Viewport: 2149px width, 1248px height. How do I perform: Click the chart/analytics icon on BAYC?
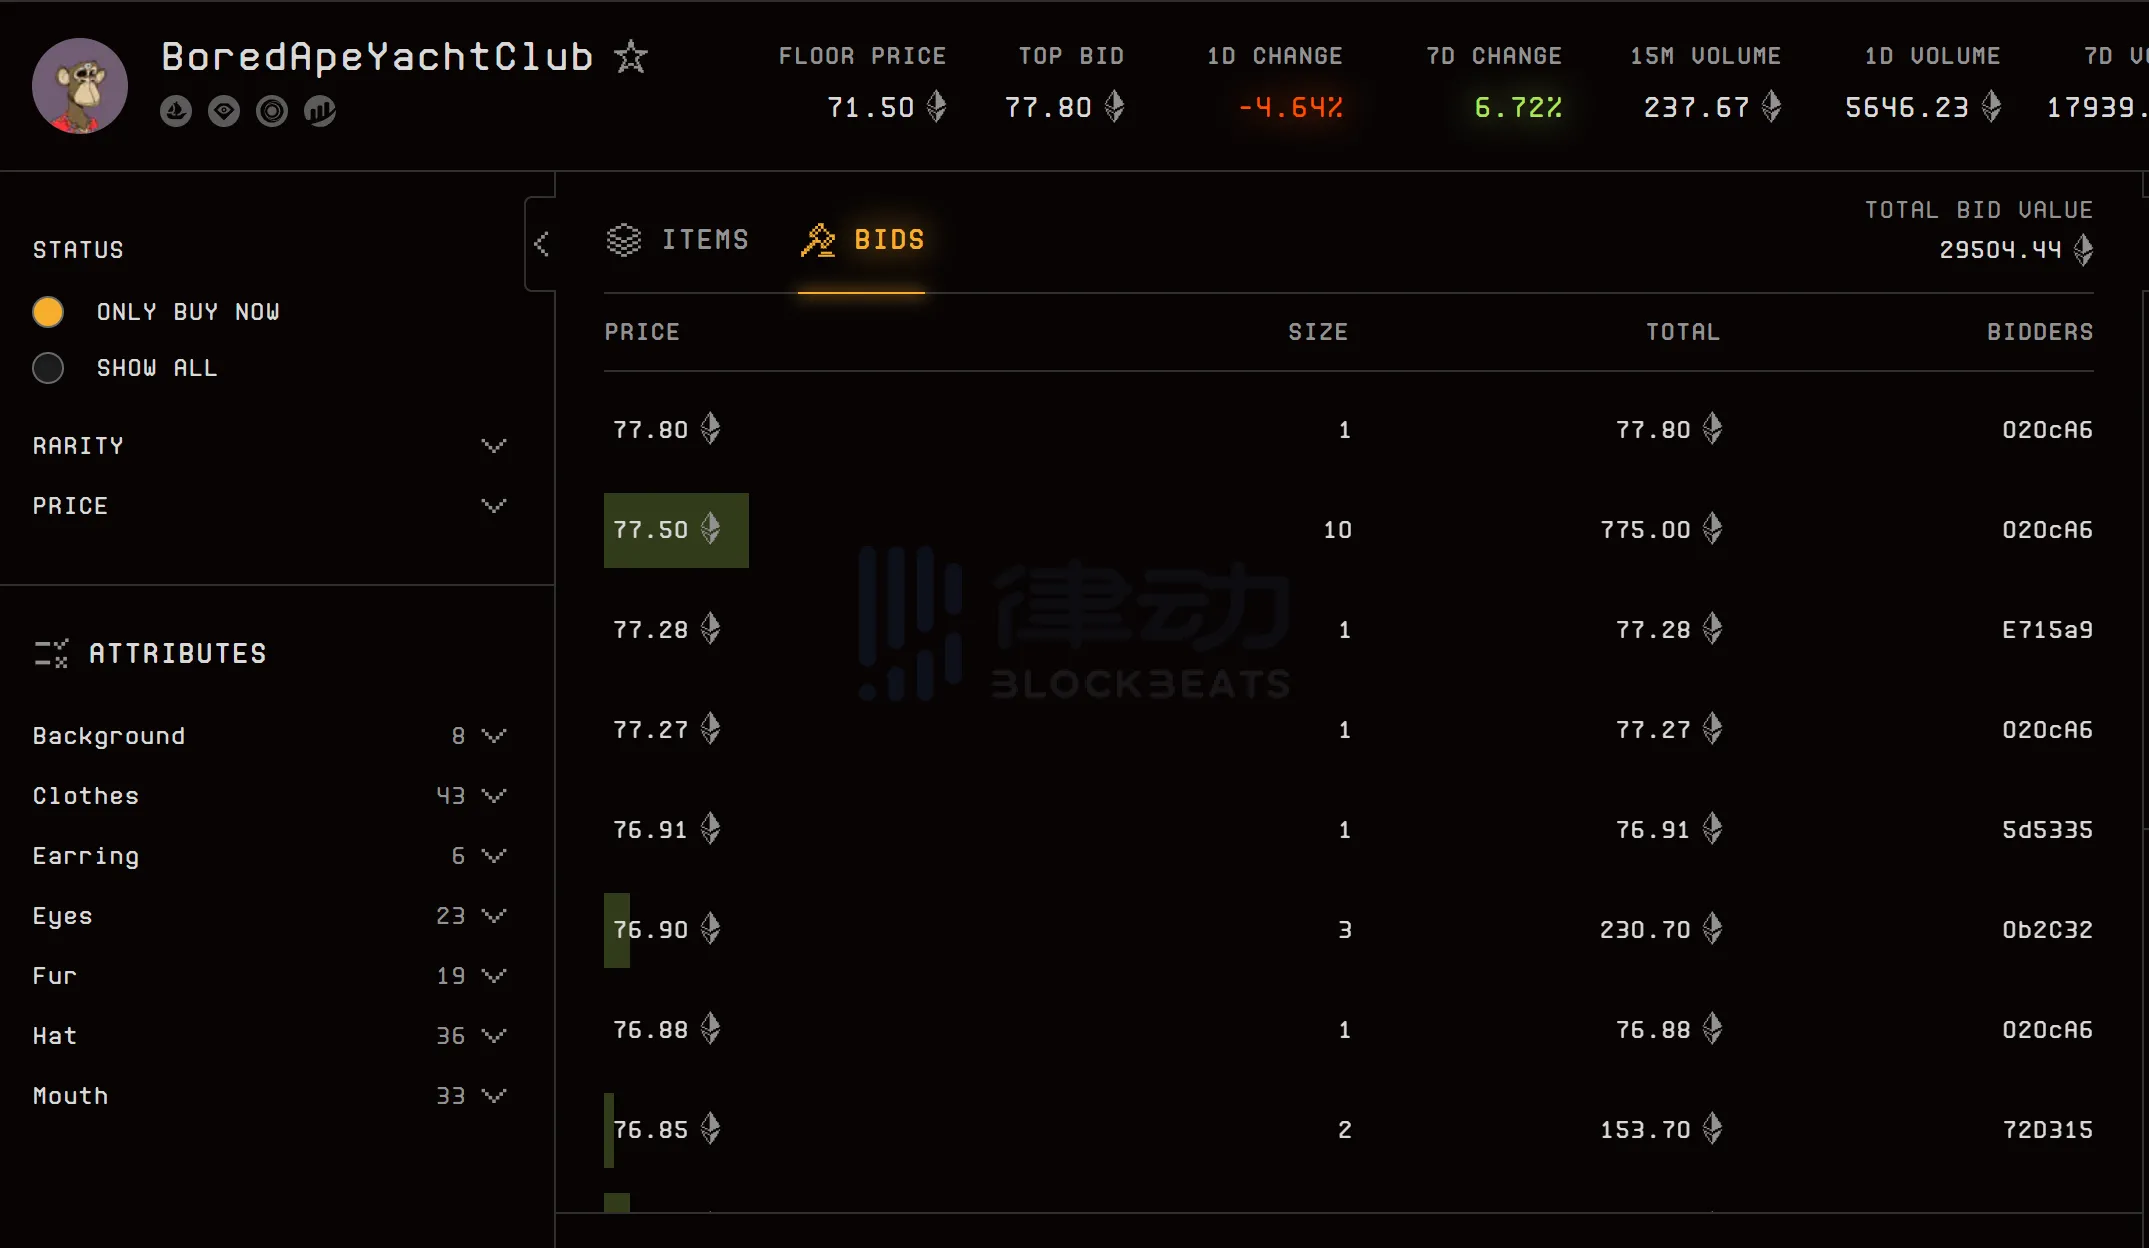point(321,110)
